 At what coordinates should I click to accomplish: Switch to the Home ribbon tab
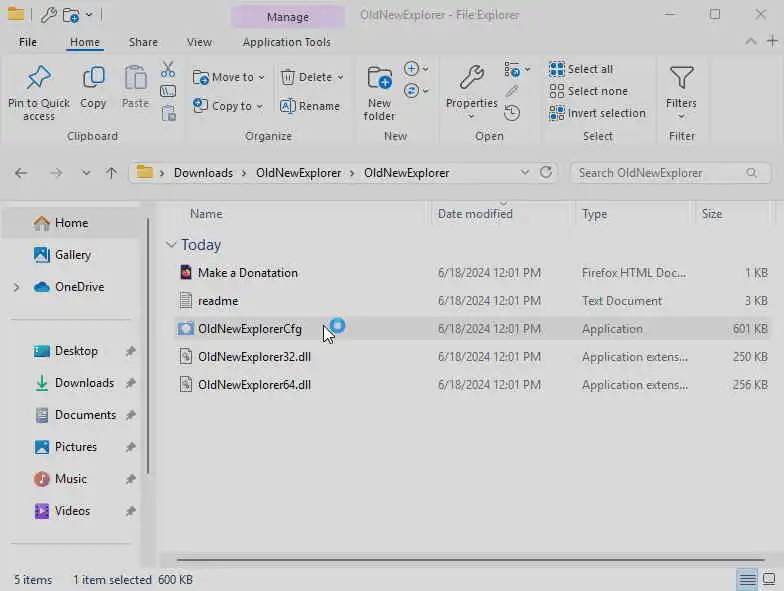(84, 42)
